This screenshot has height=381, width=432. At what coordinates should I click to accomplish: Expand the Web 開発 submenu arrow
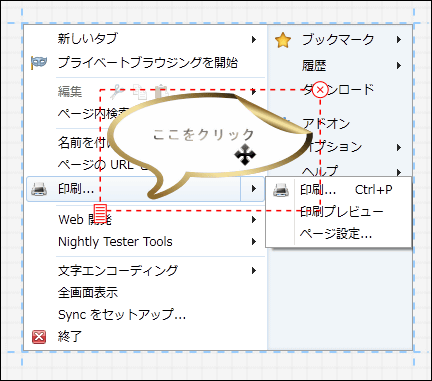[x=254, y=219]
